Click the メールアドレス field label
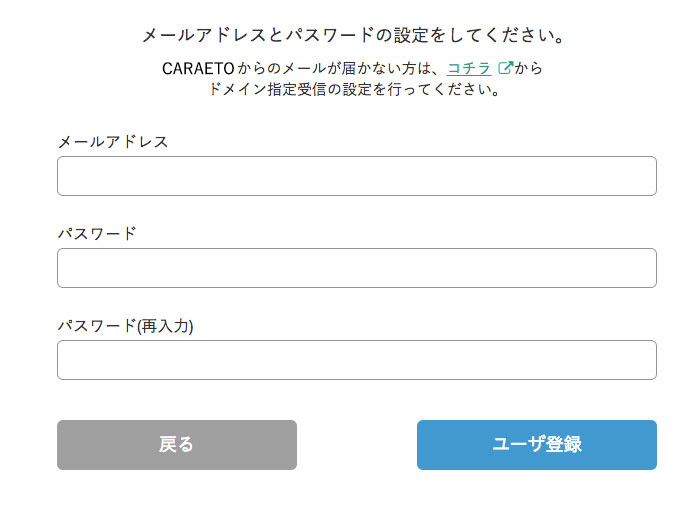700x507 pixels. 113,142
